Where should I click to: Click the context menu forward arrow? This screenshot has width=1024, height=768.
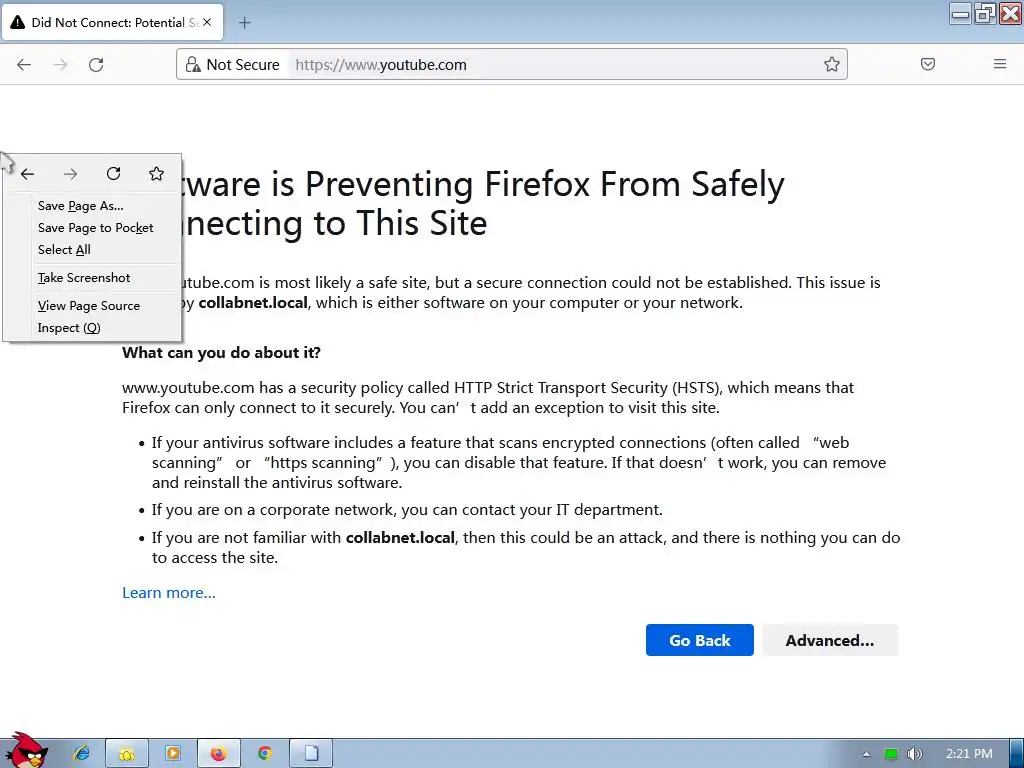click(71, 174)
